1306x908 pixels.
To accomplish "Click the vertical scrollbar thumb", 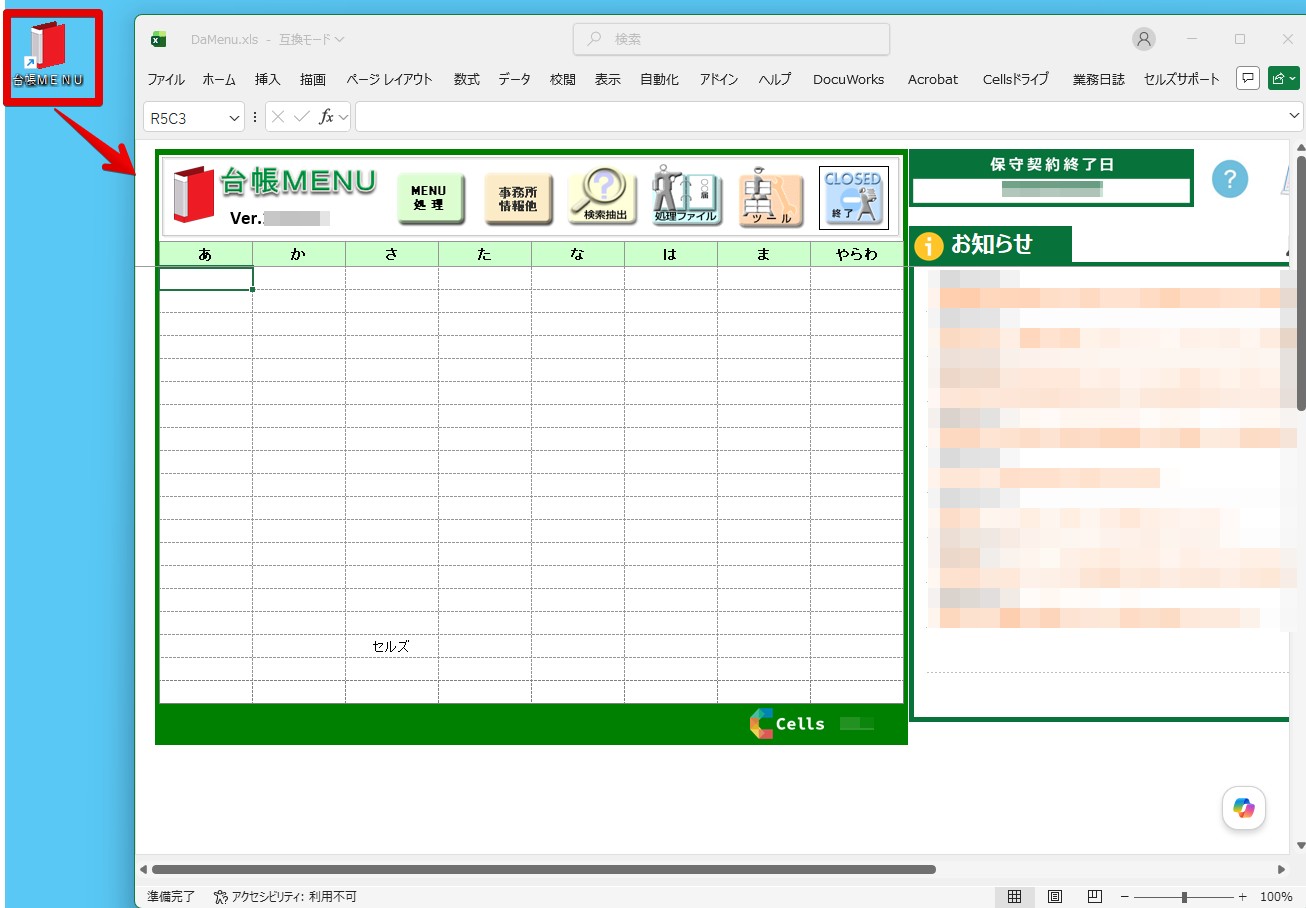I will coord(1300,283).
